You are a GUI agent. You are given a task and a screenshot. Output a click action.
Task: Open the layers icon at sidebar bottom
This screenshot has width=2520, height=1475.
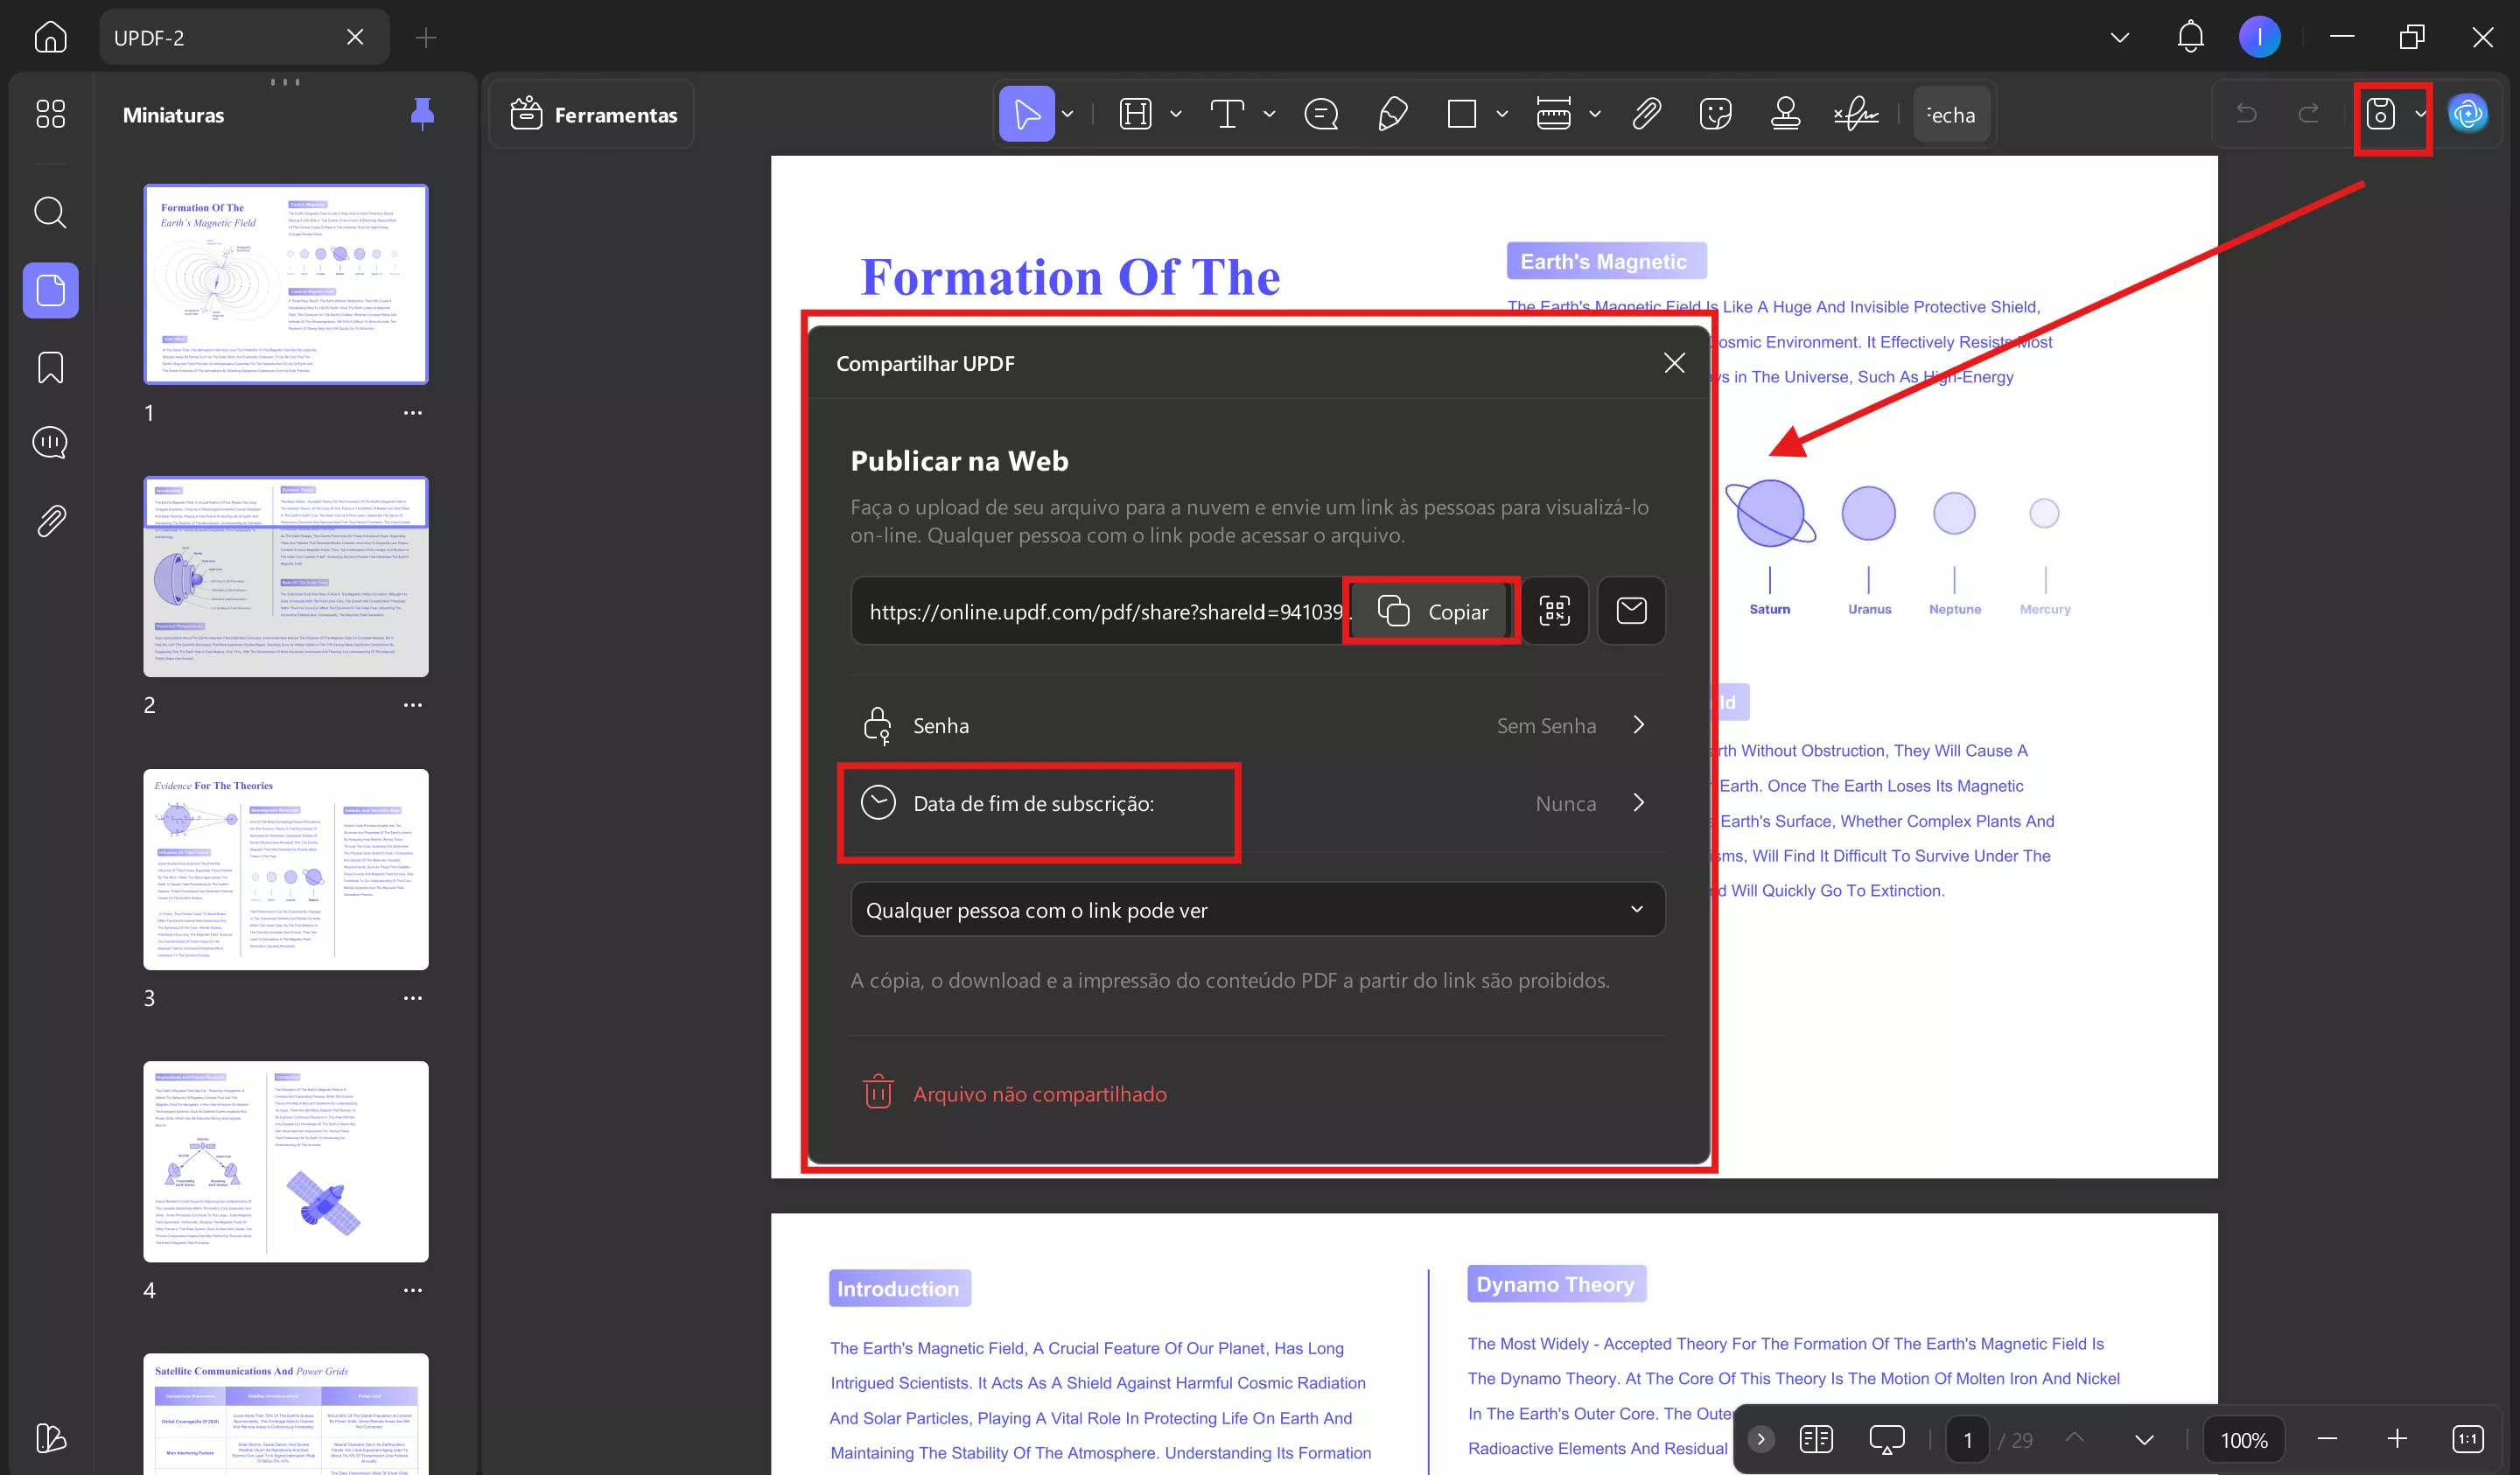coord(50,1437)
